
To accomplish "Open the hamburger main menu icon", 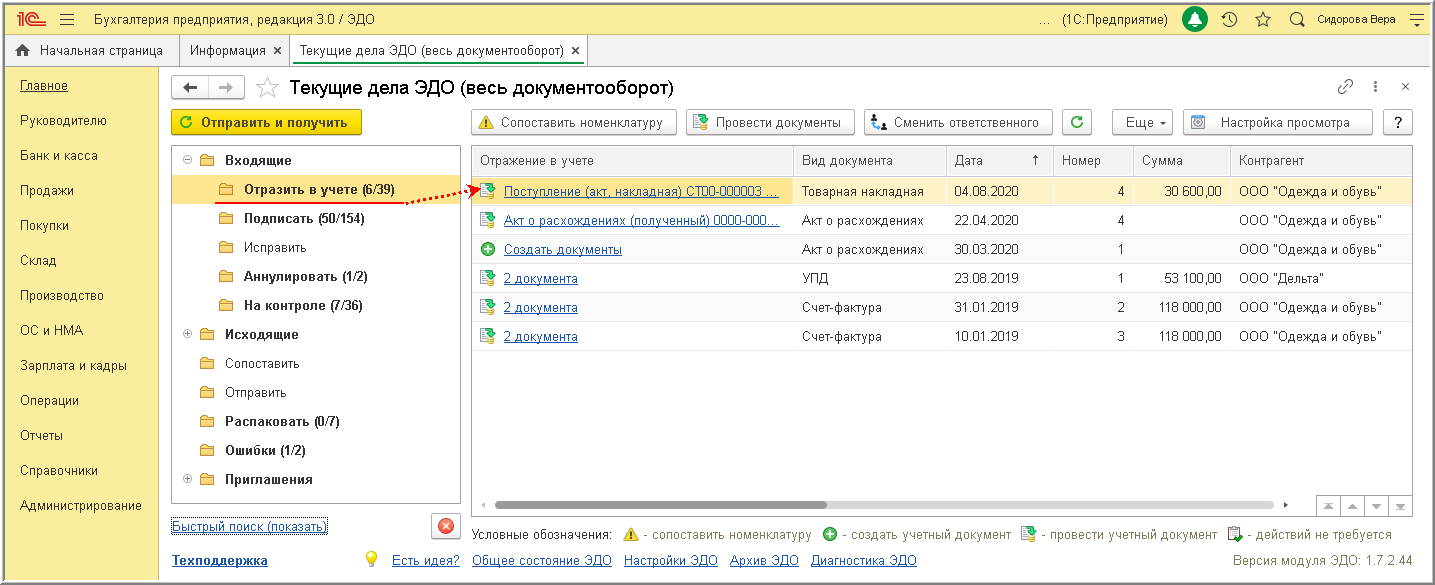I will point(67,19).
